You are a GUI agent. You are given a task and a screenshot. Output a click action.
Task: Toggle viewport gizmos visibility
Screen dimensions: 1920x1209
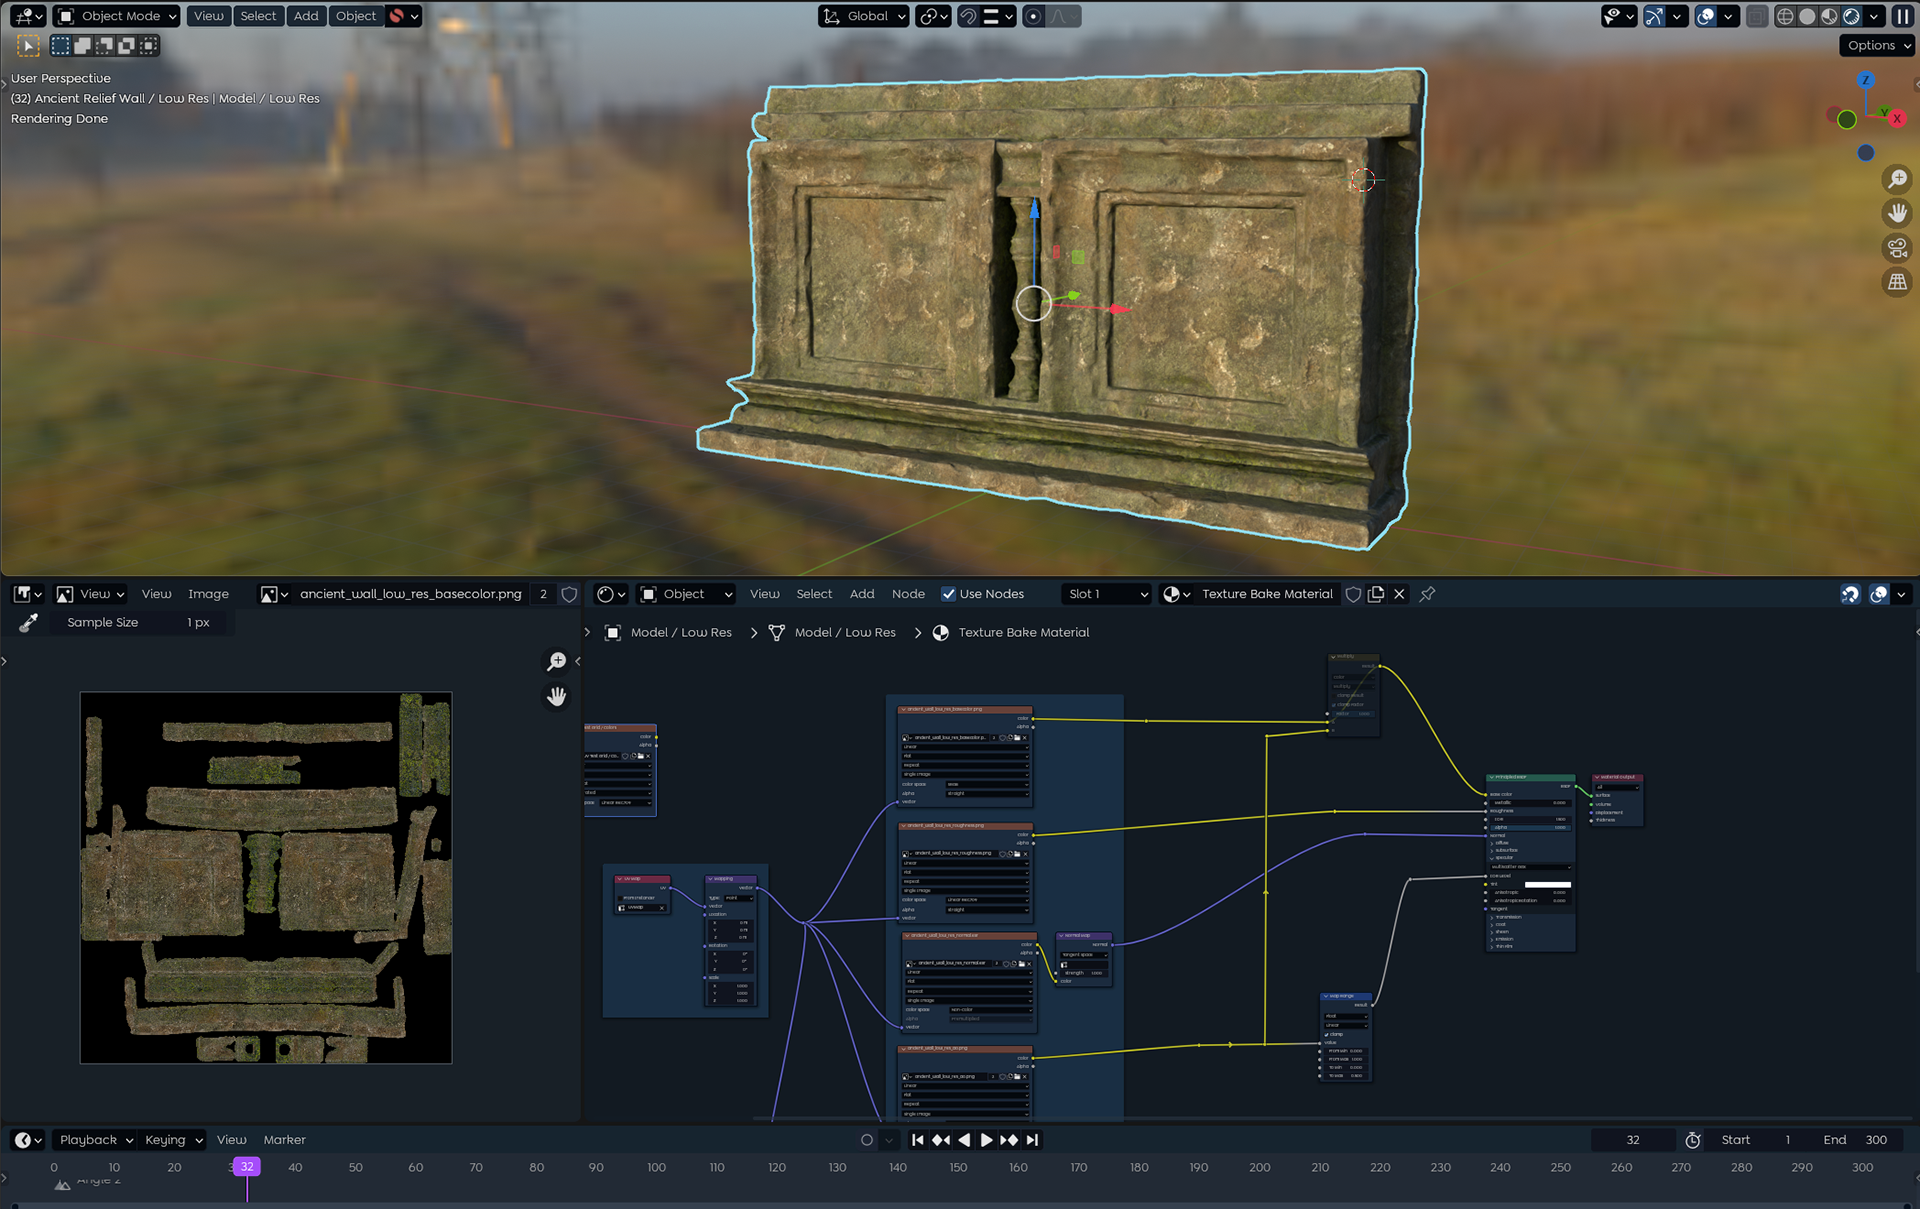click(x=1655, y=16)
